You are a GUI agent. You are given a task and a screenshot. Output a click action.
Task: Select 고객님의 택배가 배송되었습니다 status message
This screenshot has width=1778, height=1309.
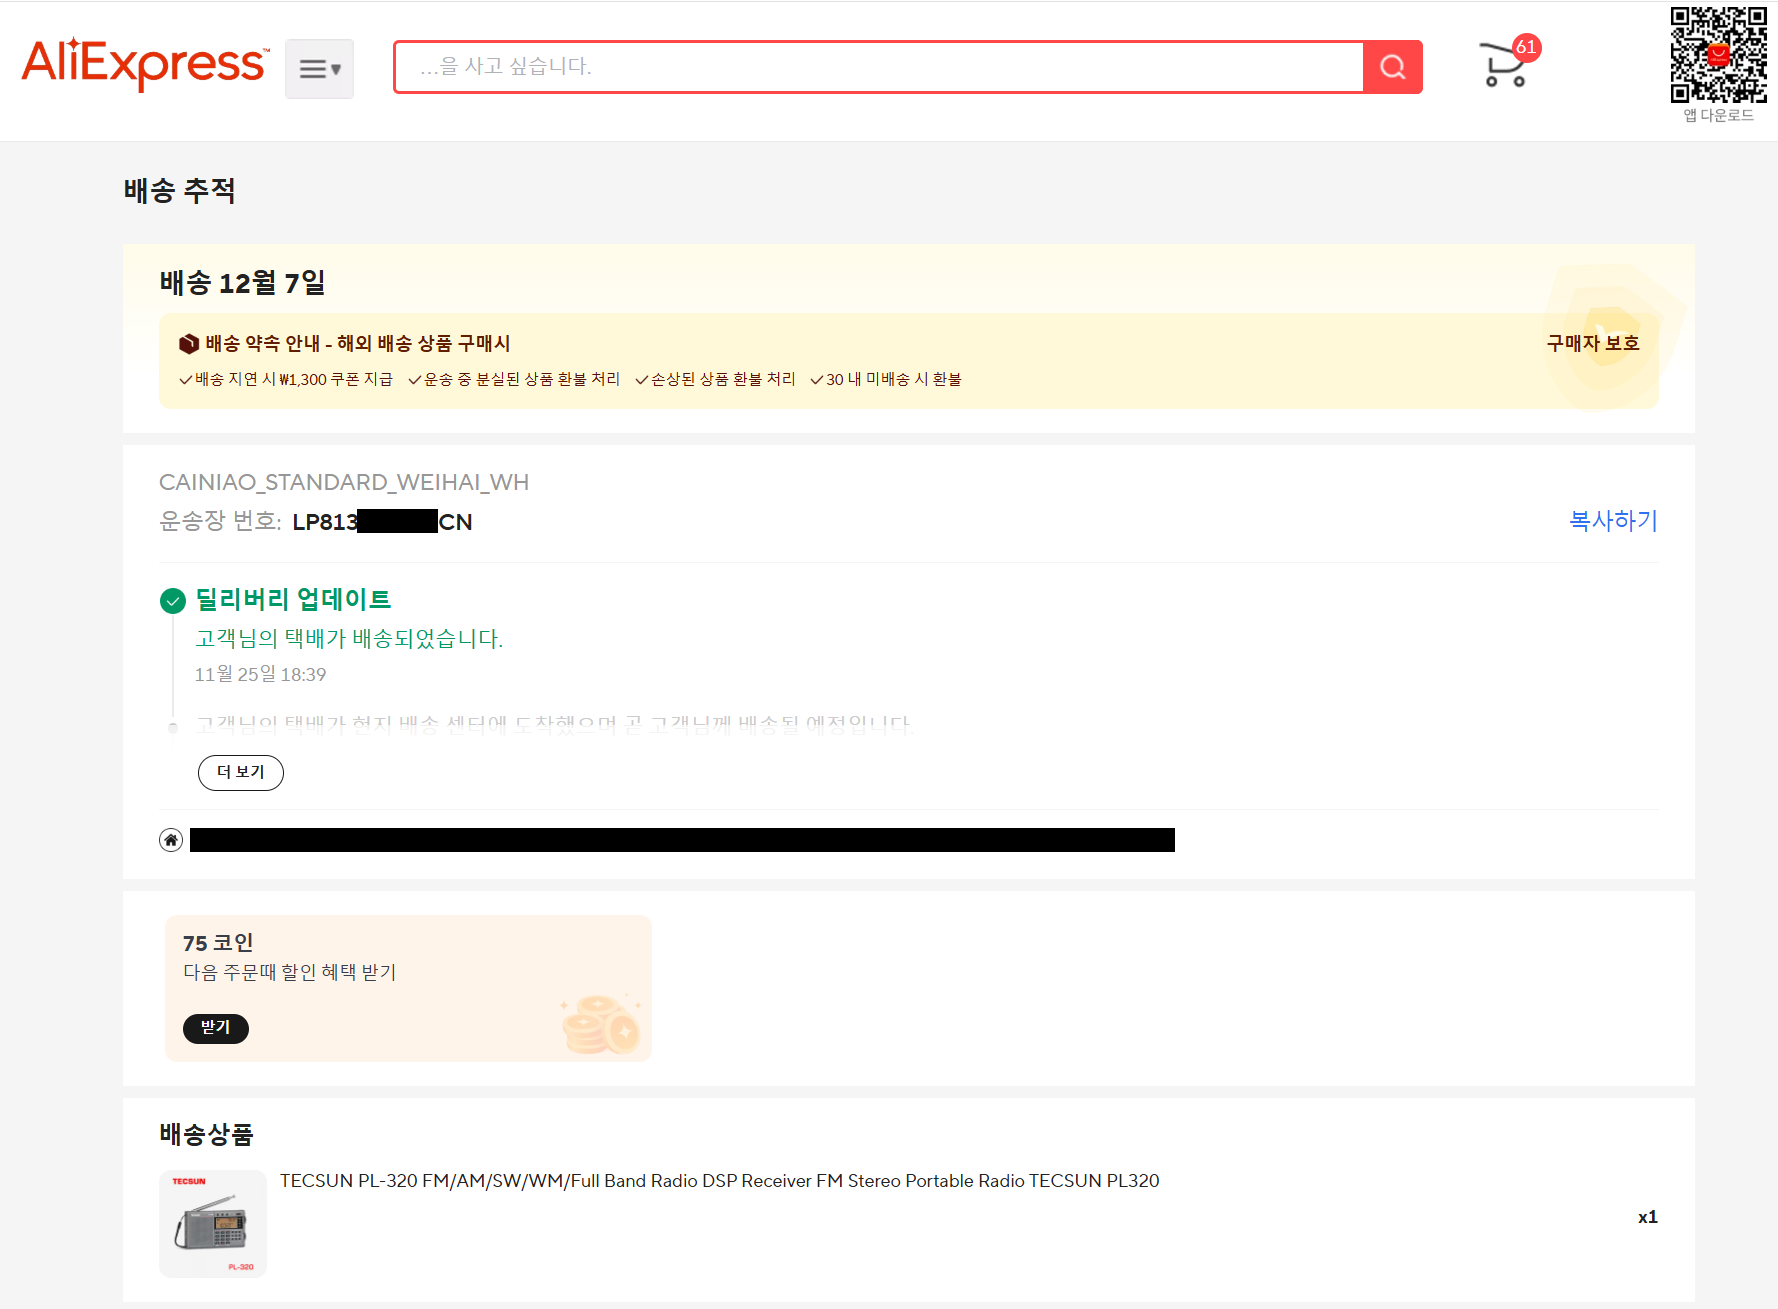[349, 639]
